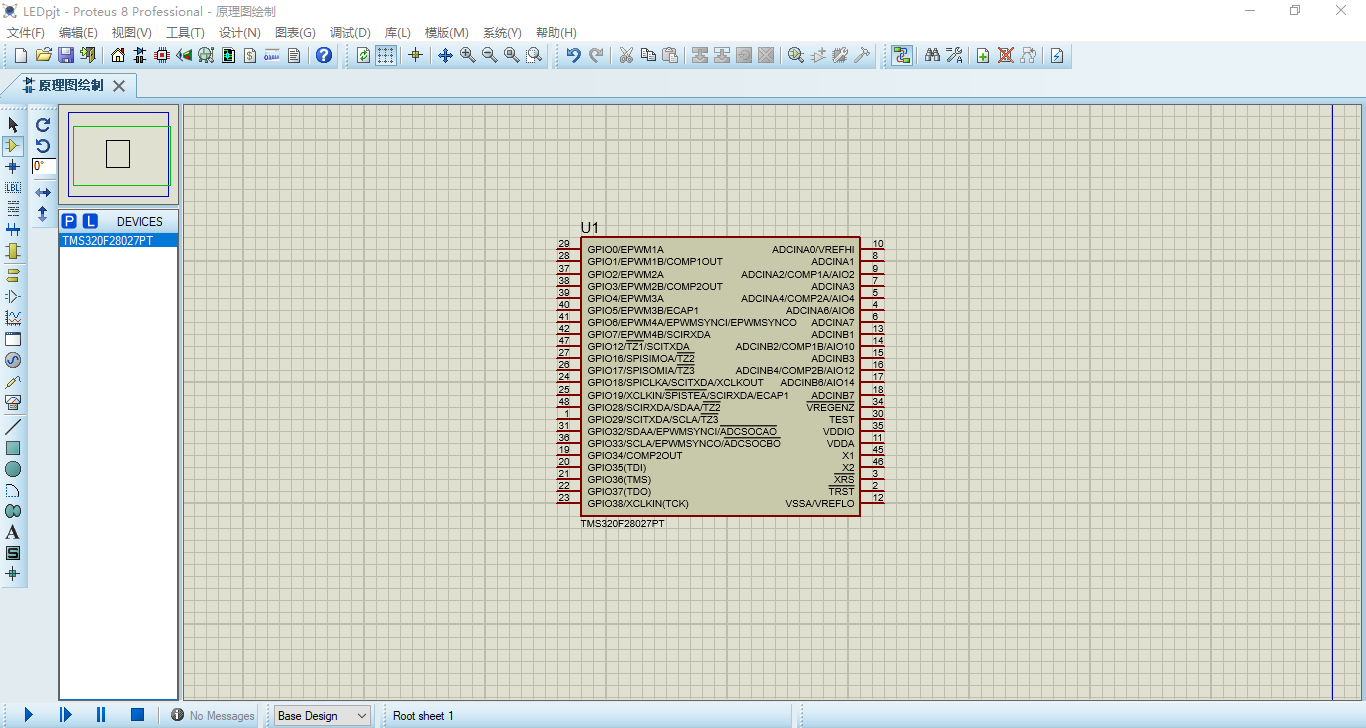Click the P pick-devices button
The image size is (1366, 728).
pyautogui.click(x=70, y=220)
